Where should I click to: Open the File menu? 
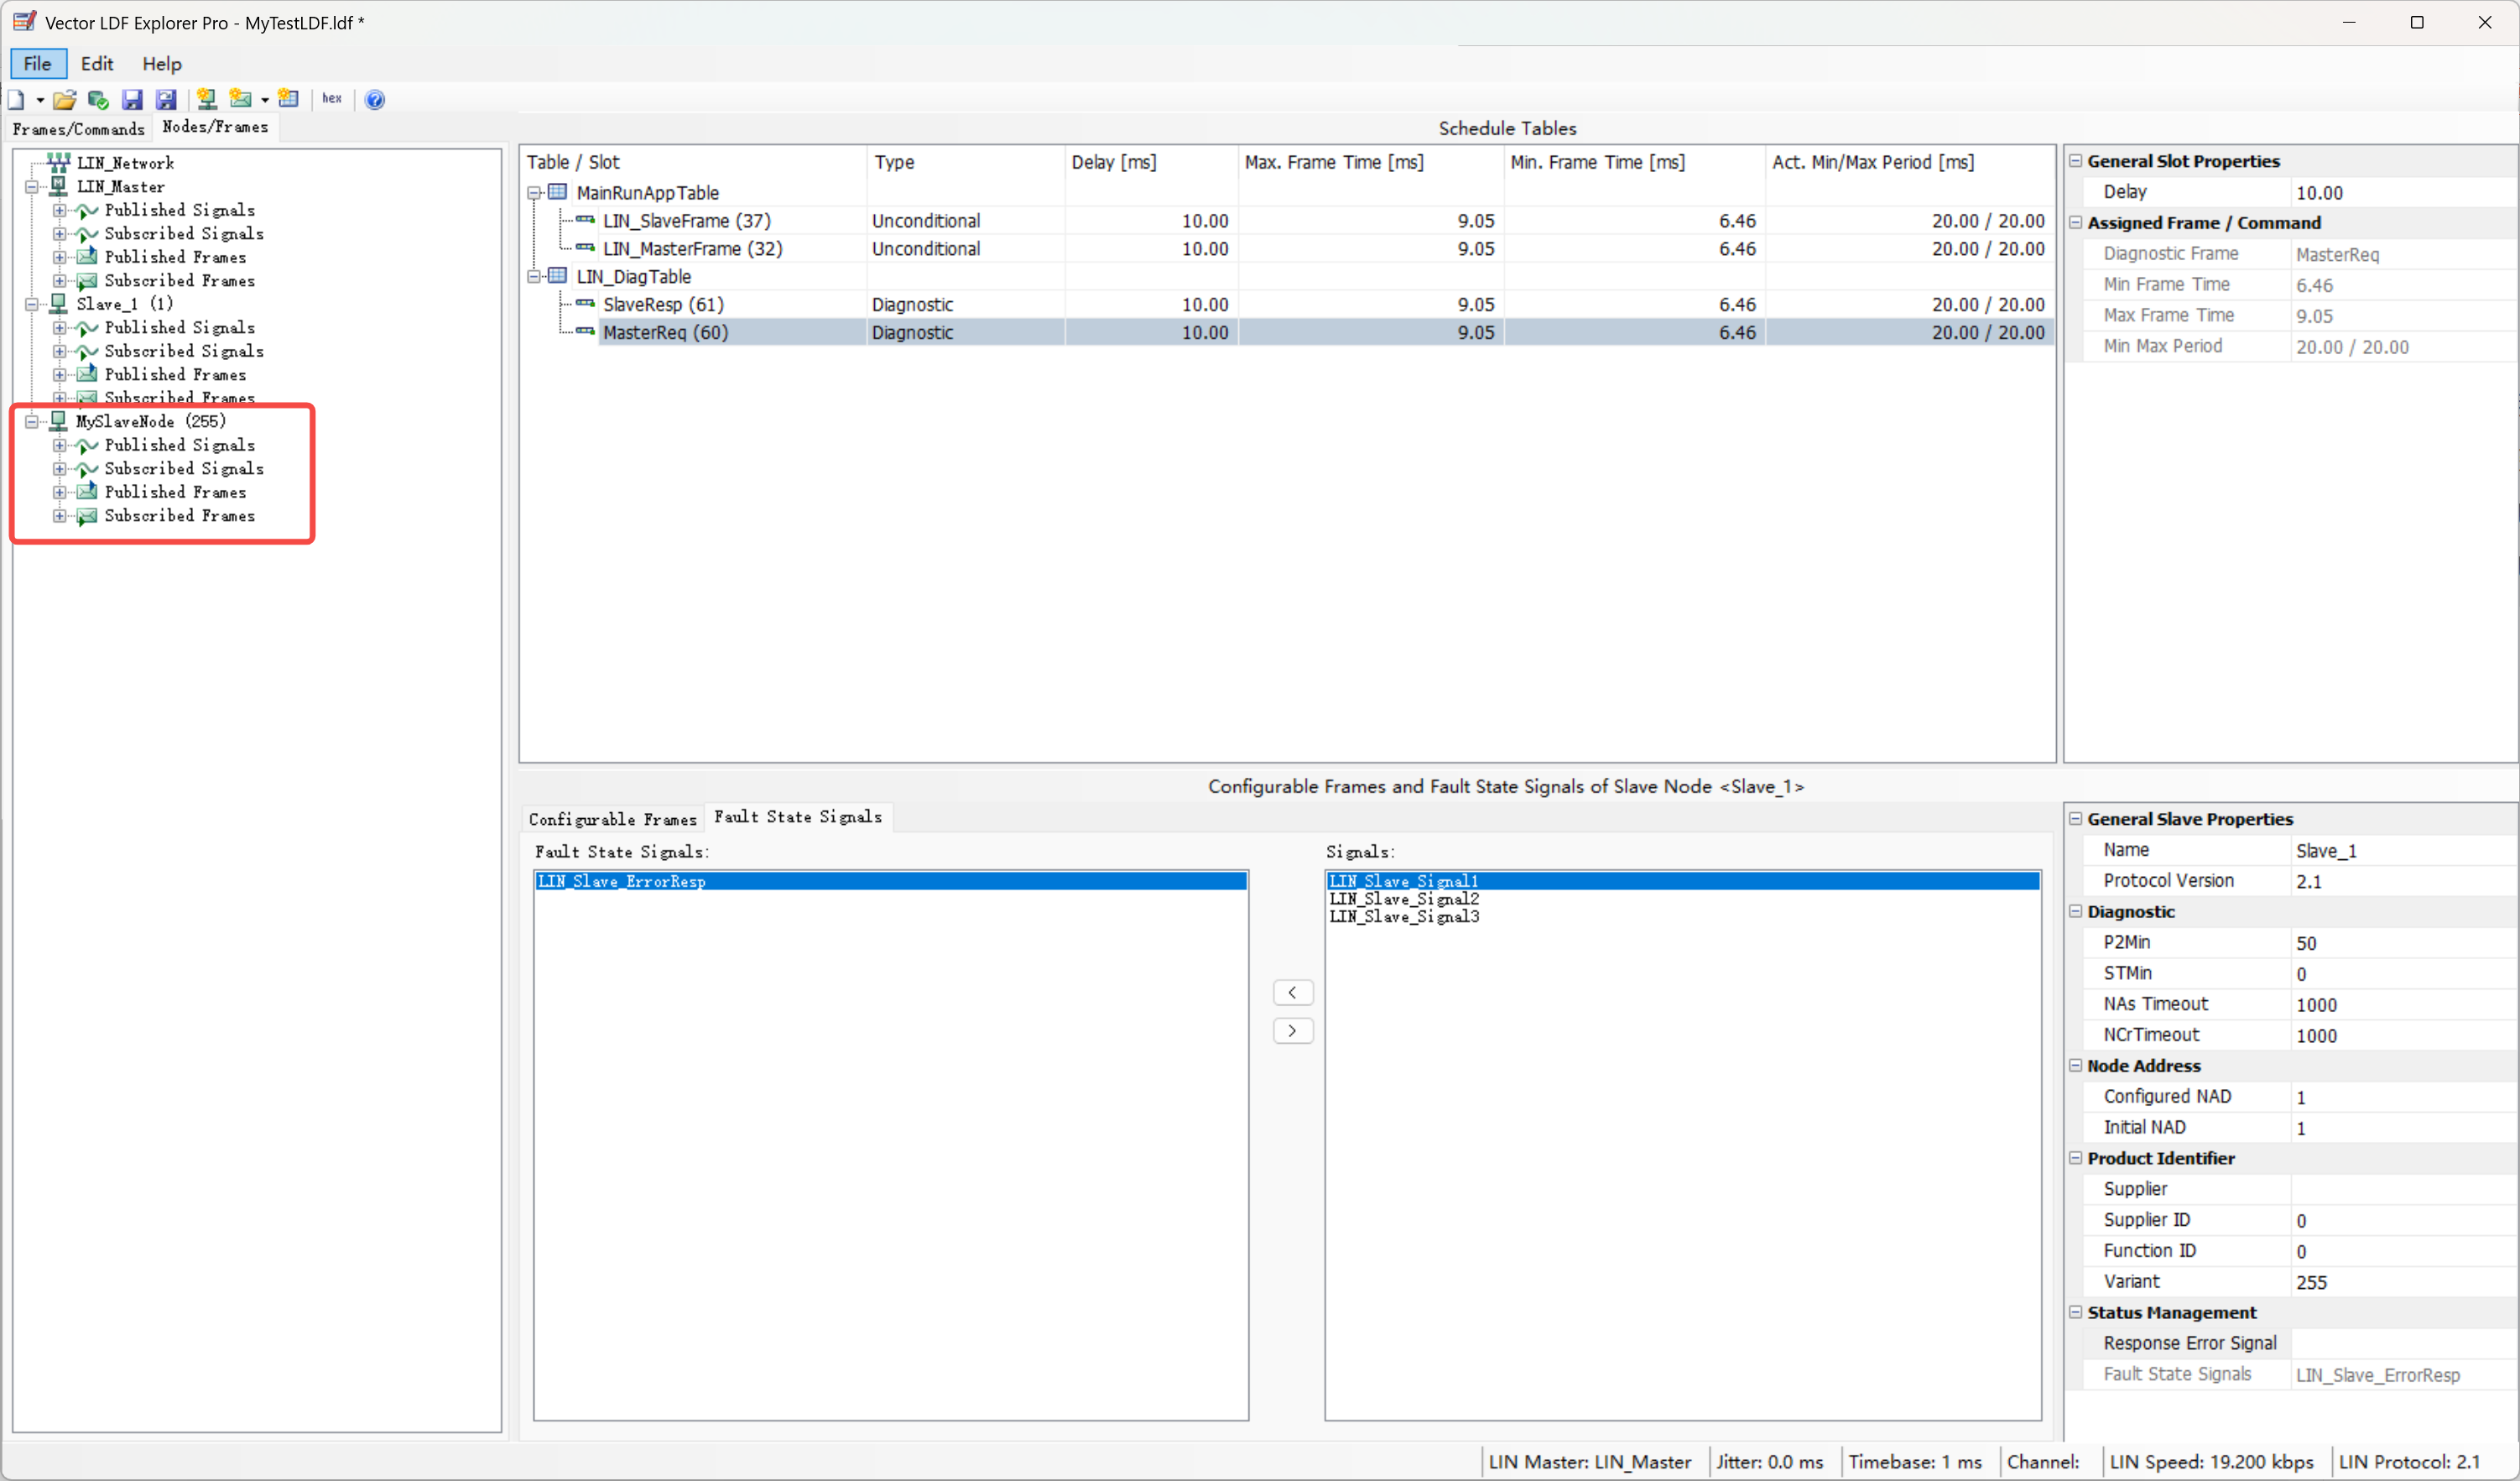[38, 63]
